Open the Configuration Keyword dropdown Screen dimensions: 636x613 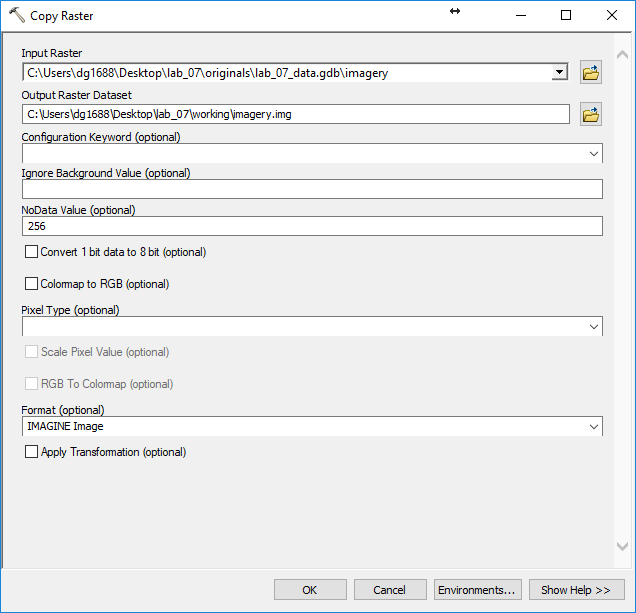tap(594, 154)
